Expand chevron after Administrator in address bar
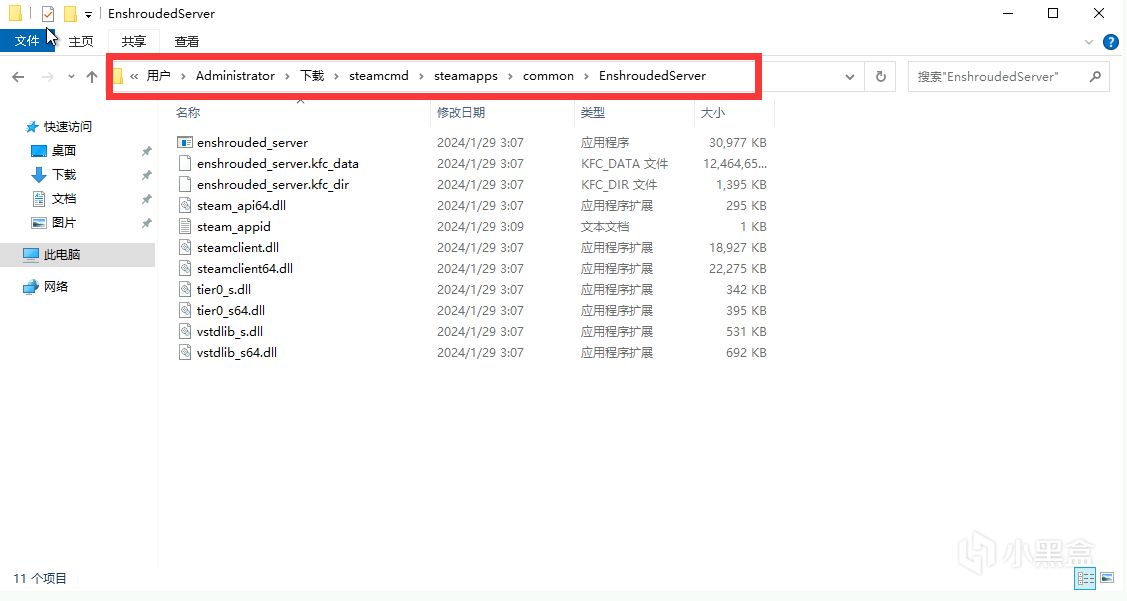The height and width of the screenshot is (601, 1127). pos(288,76)
